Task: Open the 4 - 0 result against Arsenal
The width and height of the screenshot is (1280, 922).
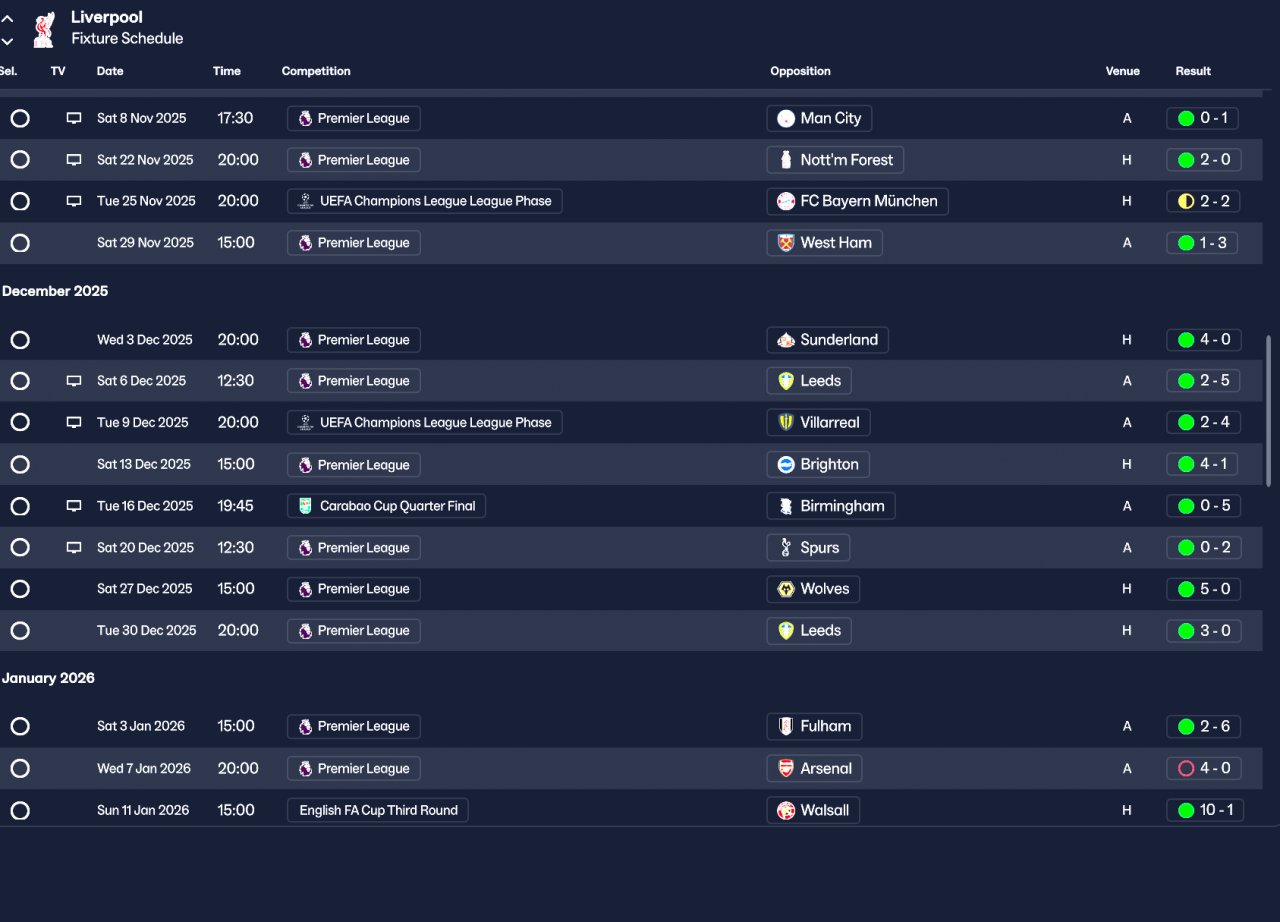Action: coord(1204,768)
